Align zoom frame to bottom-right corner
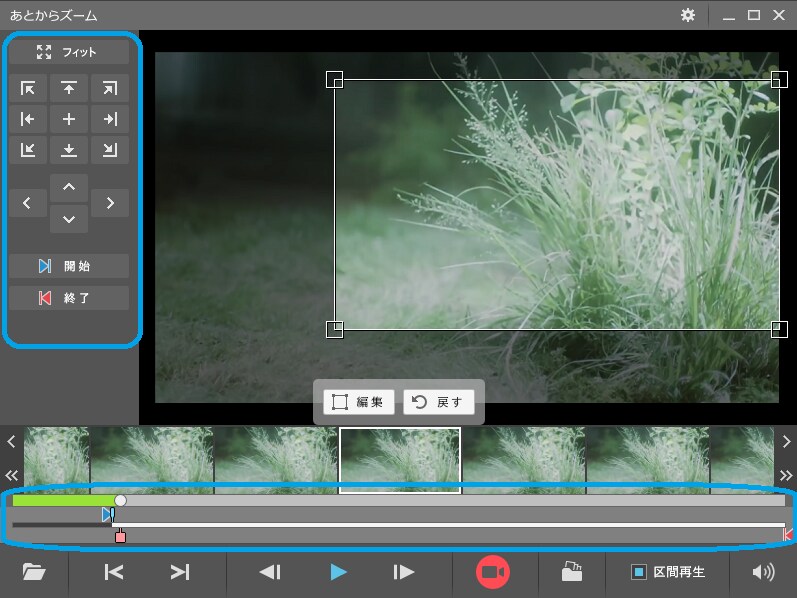 (110, 150)
